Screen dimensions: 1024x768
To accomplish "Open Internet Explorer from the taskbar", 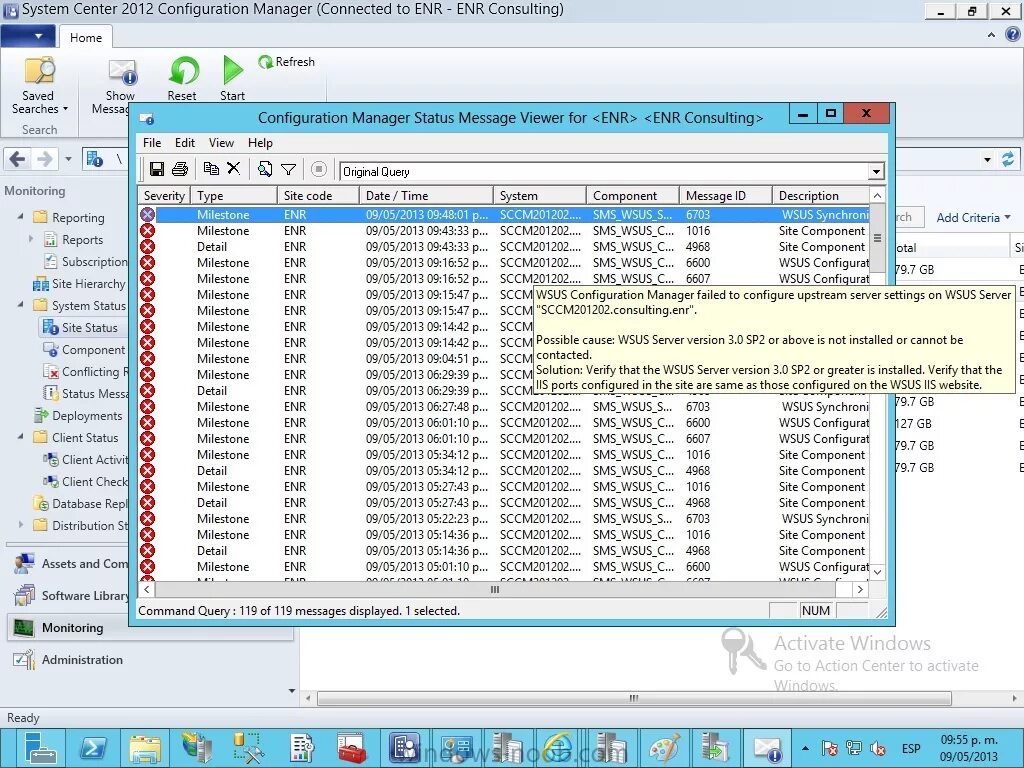I will pos(559,748).
